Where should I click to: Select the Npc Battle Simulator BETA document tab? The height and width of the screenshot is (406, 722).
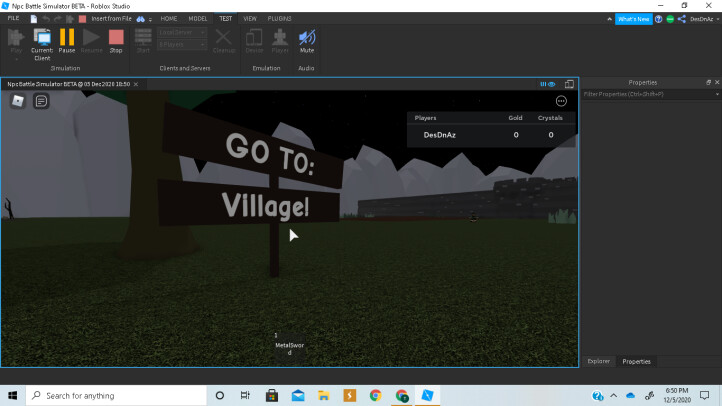[69, 84]
